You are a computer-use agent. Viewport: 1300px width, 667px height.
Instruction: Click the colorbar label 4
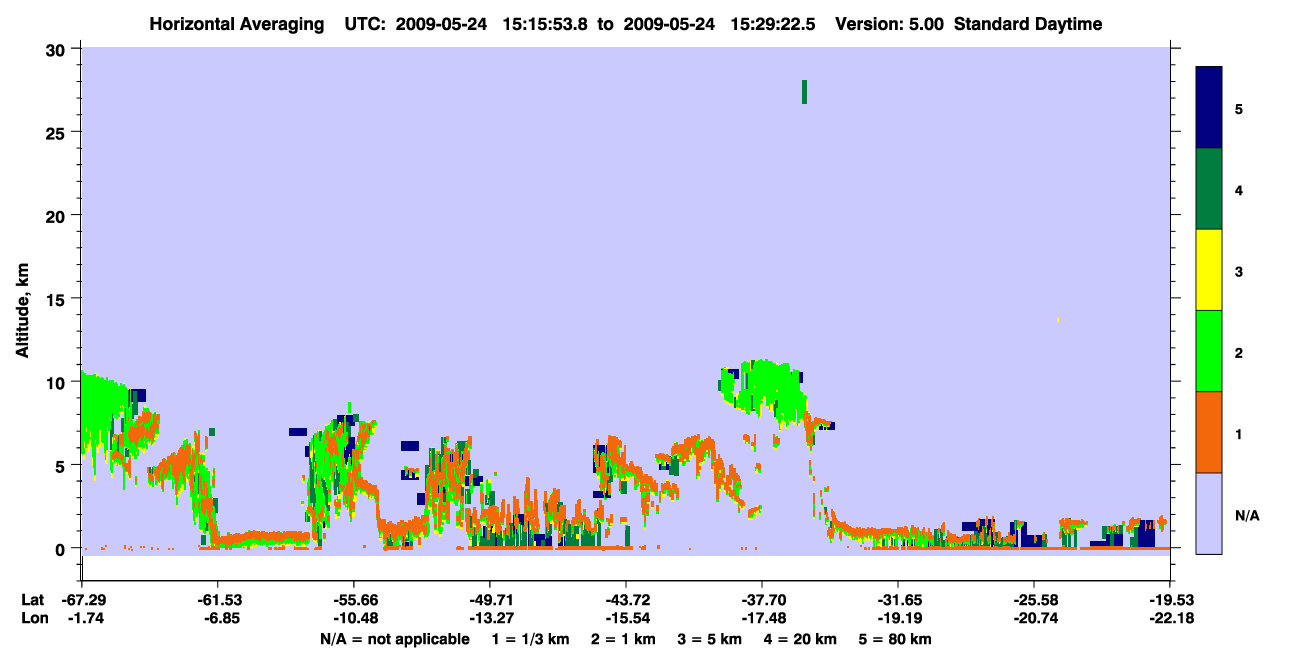[x=1238, y=189]
